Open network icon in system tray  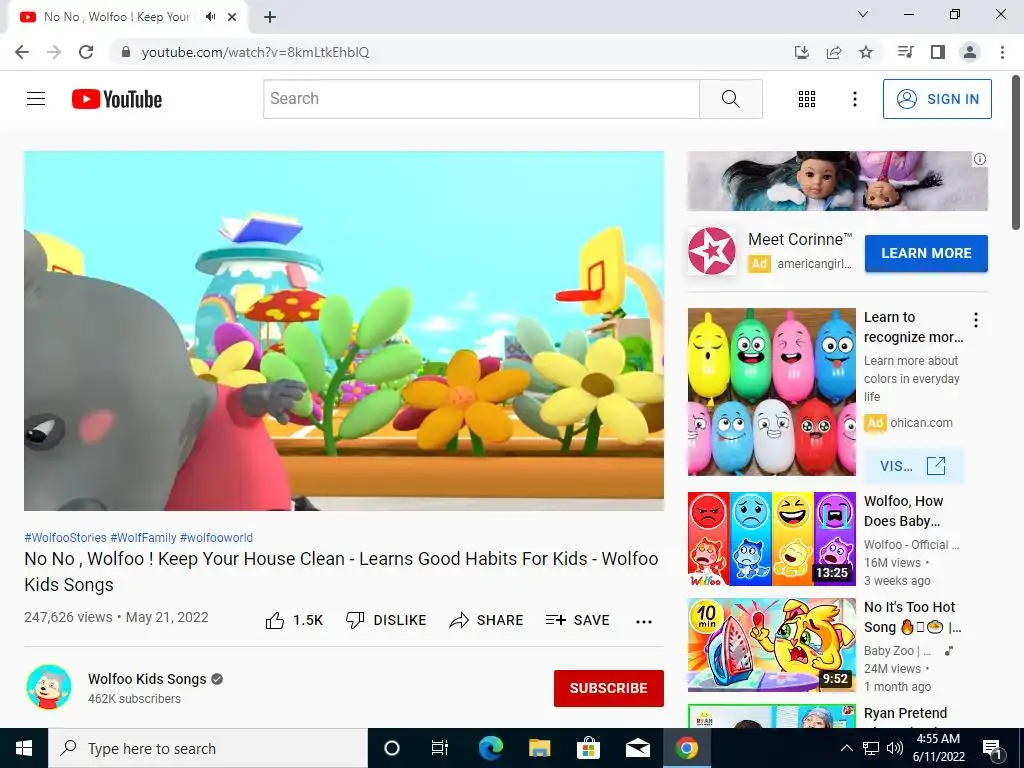tap(871, 748)
